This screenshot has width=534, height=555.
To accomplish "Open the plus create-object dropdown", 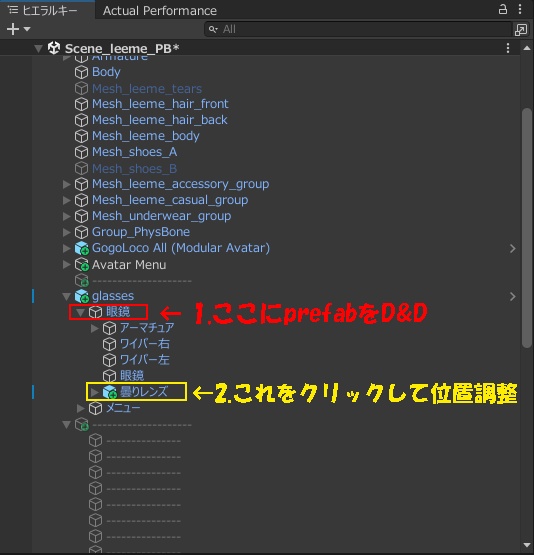I will [18, 29].
